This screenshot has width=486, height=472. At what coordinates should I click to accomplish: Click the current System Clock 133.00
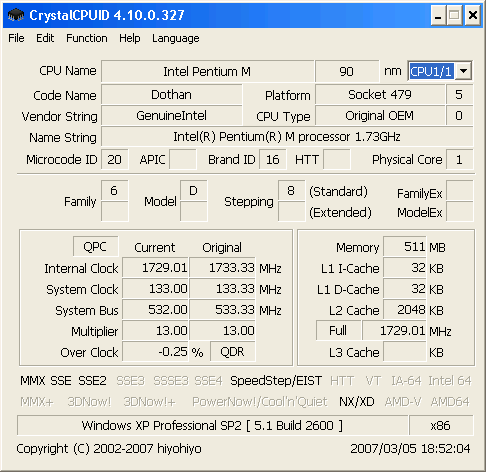coord(156,289)
